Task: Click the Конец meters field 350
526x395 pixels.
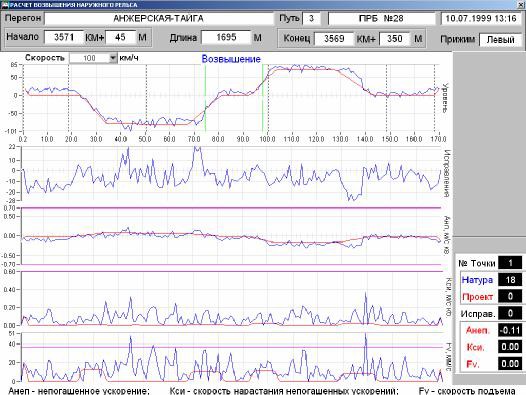Action: (394, 38)
